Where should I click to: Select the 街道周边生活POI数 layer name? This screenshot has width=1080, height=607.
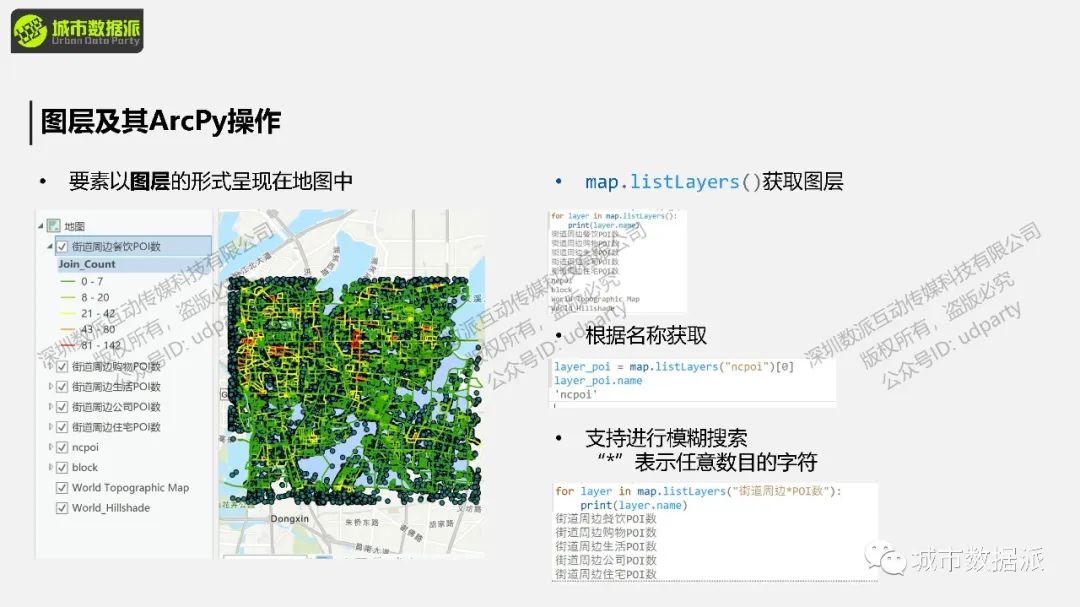(x=116, y=387)
